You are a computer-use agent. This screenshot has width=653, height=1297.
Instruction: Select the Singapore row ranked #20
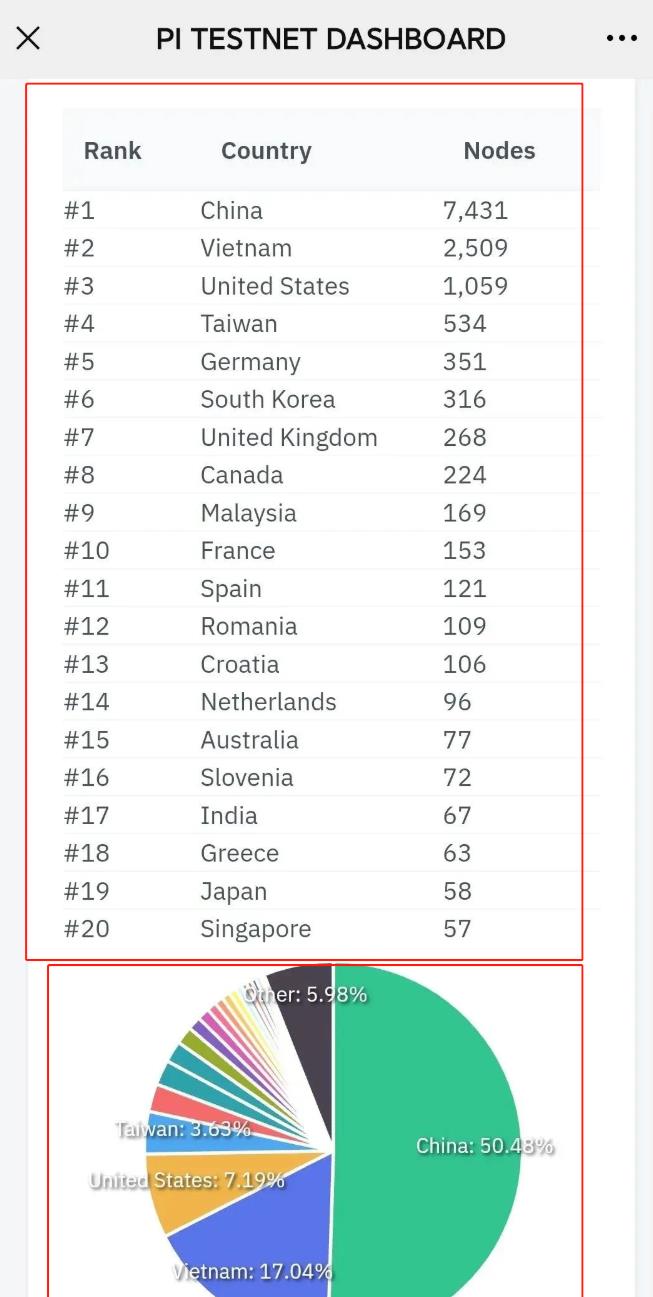(x=332, y=929)
